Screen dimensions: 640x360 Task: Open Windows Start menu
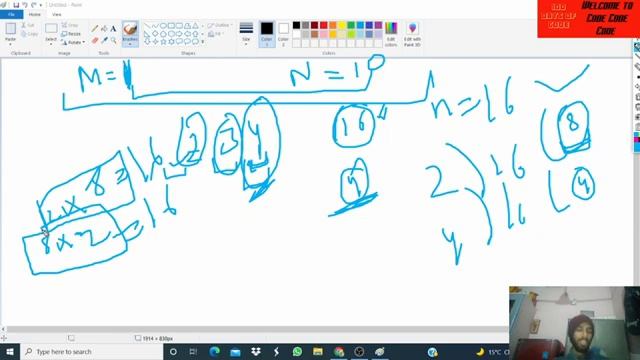tap(10, 351)
